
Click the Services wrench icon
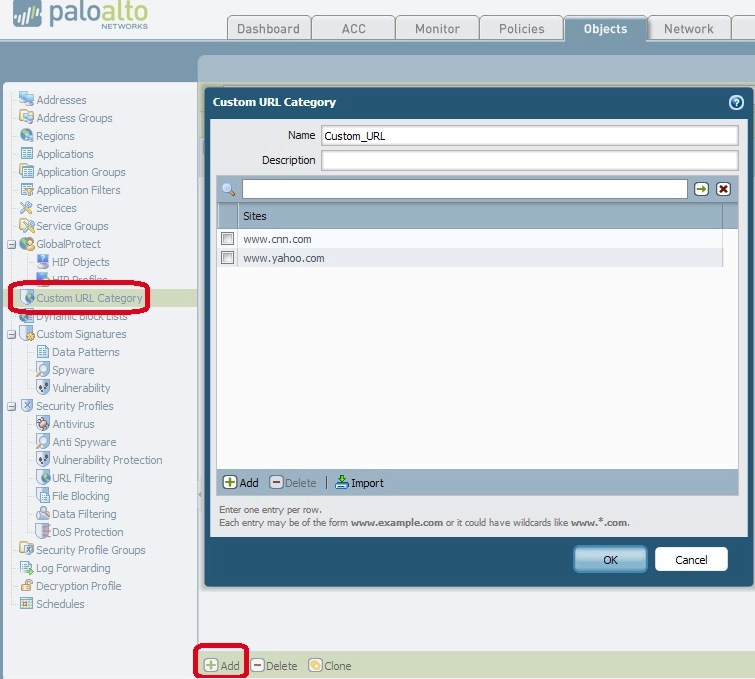[x=26, y=208]
